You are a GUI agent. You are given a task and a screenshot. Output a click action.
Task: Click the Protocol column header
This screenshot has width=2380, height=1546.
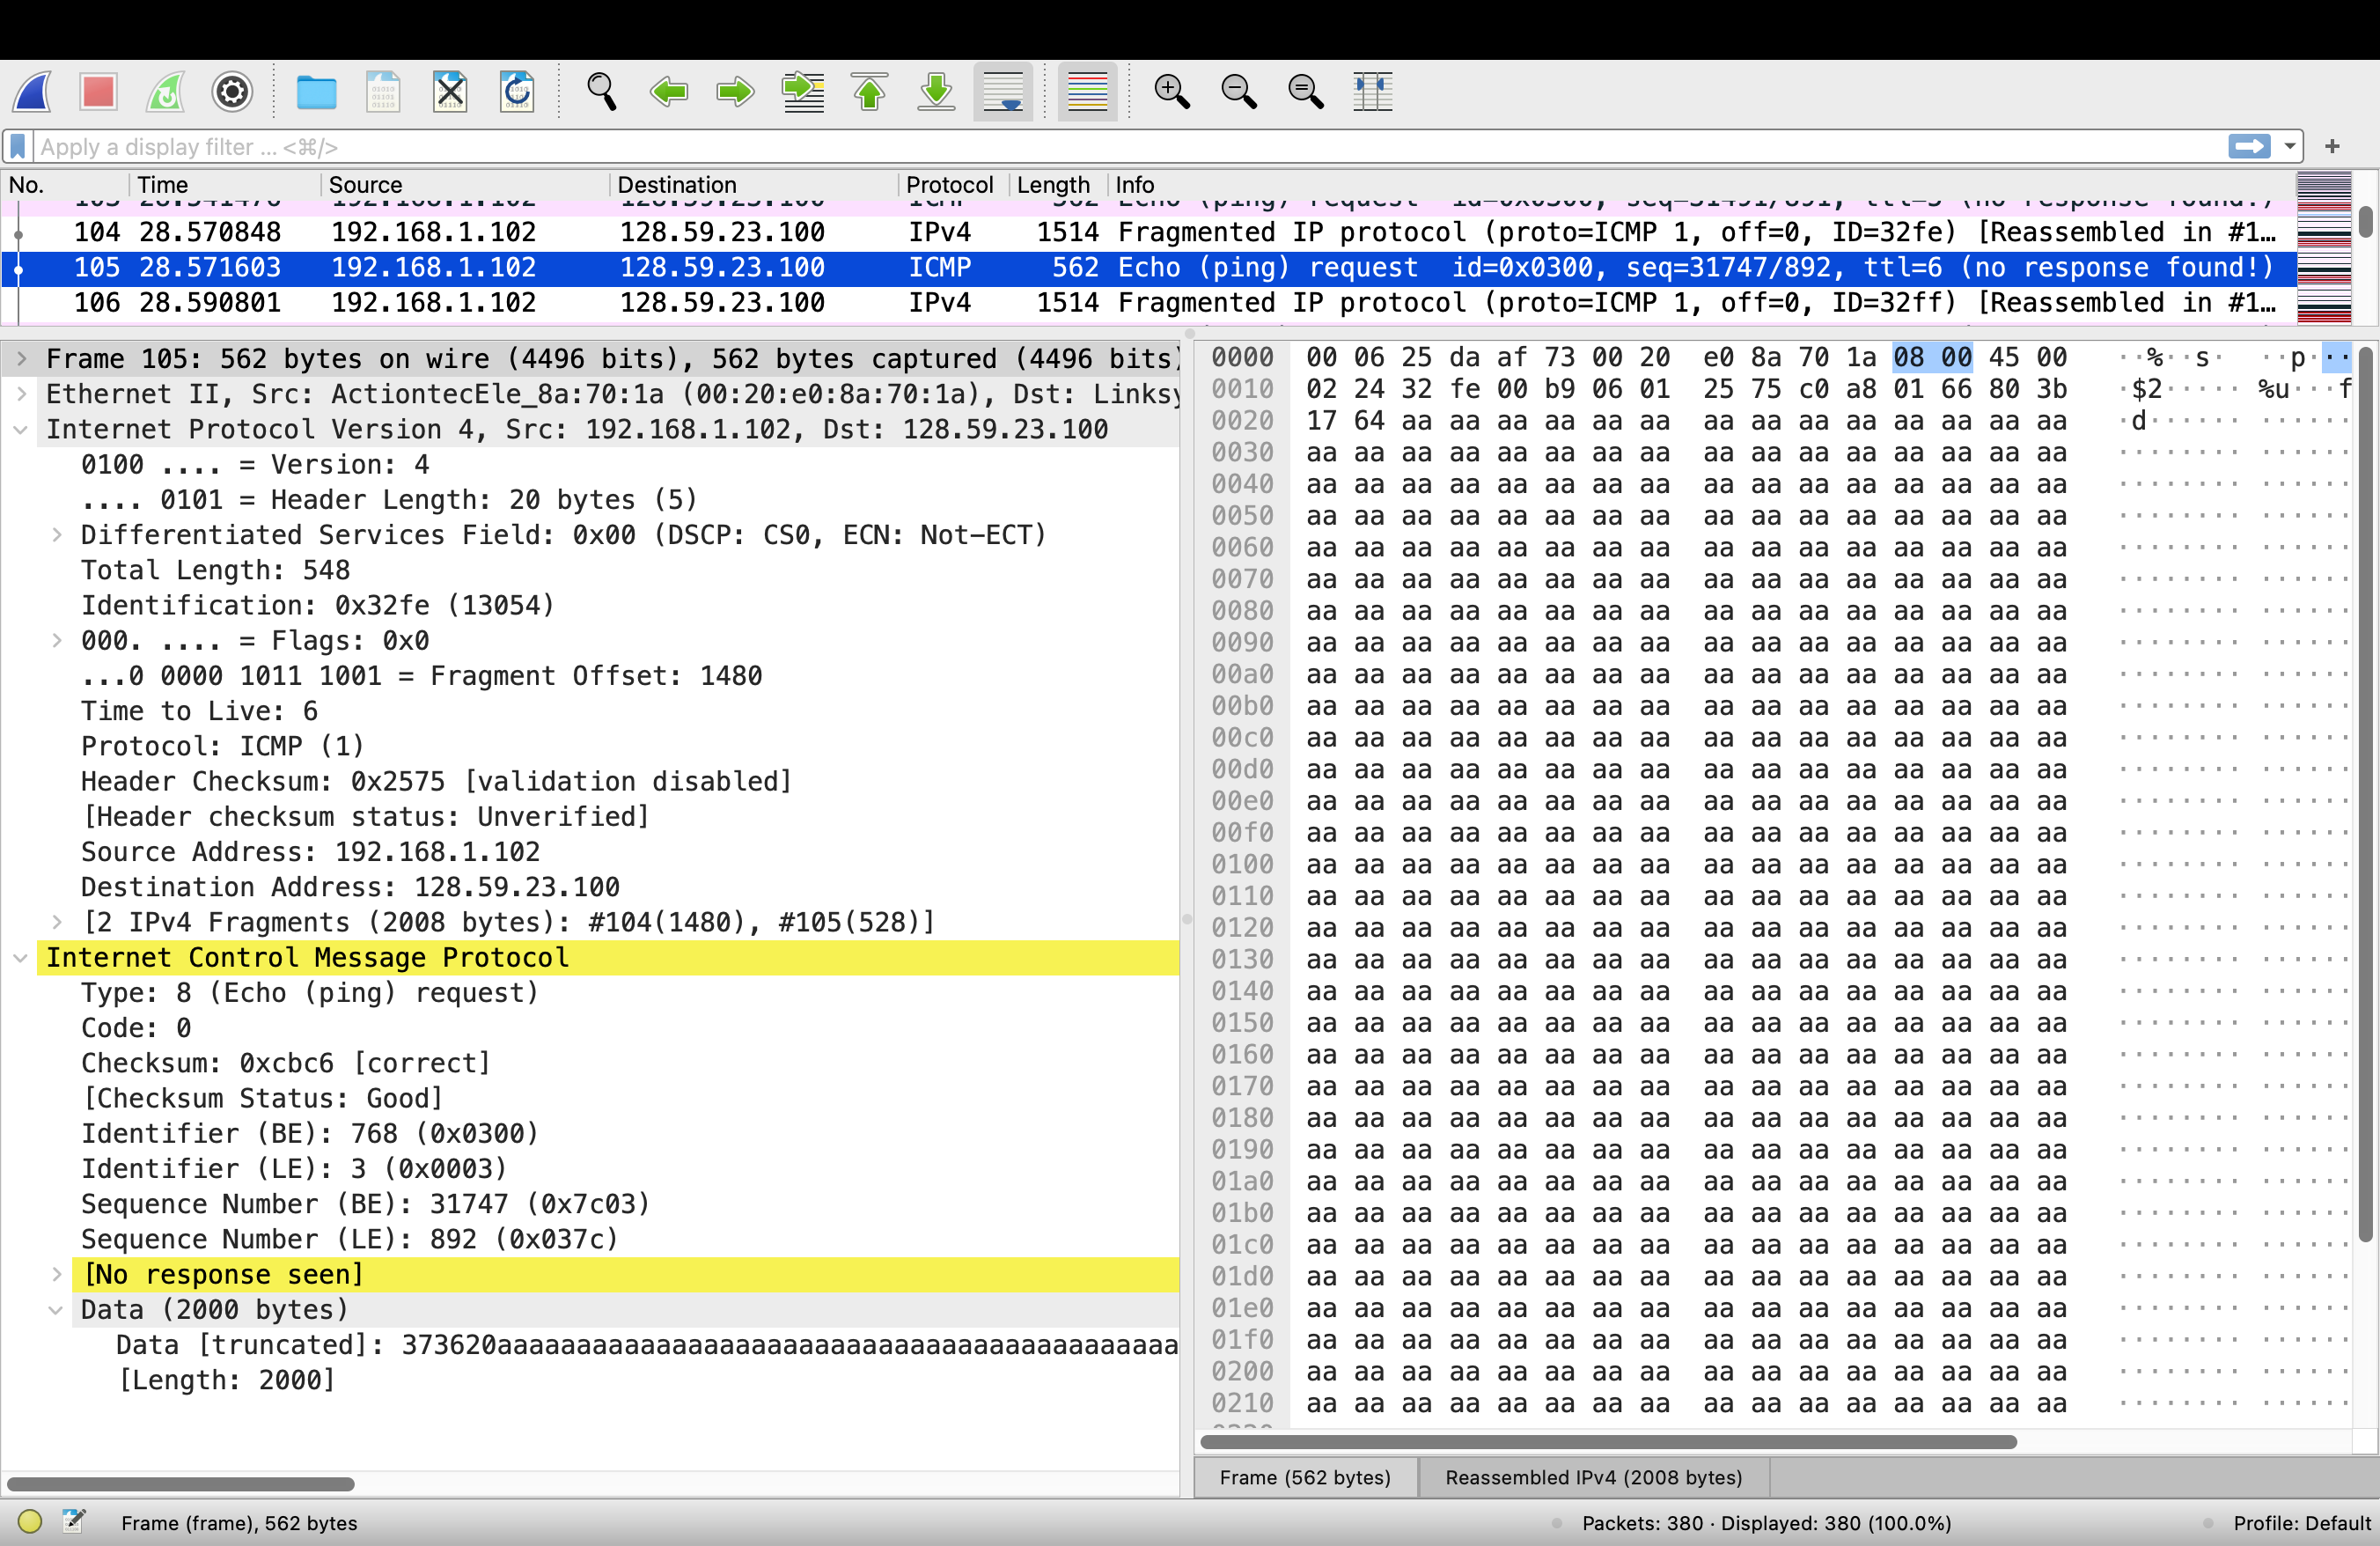tap(948, 185)
